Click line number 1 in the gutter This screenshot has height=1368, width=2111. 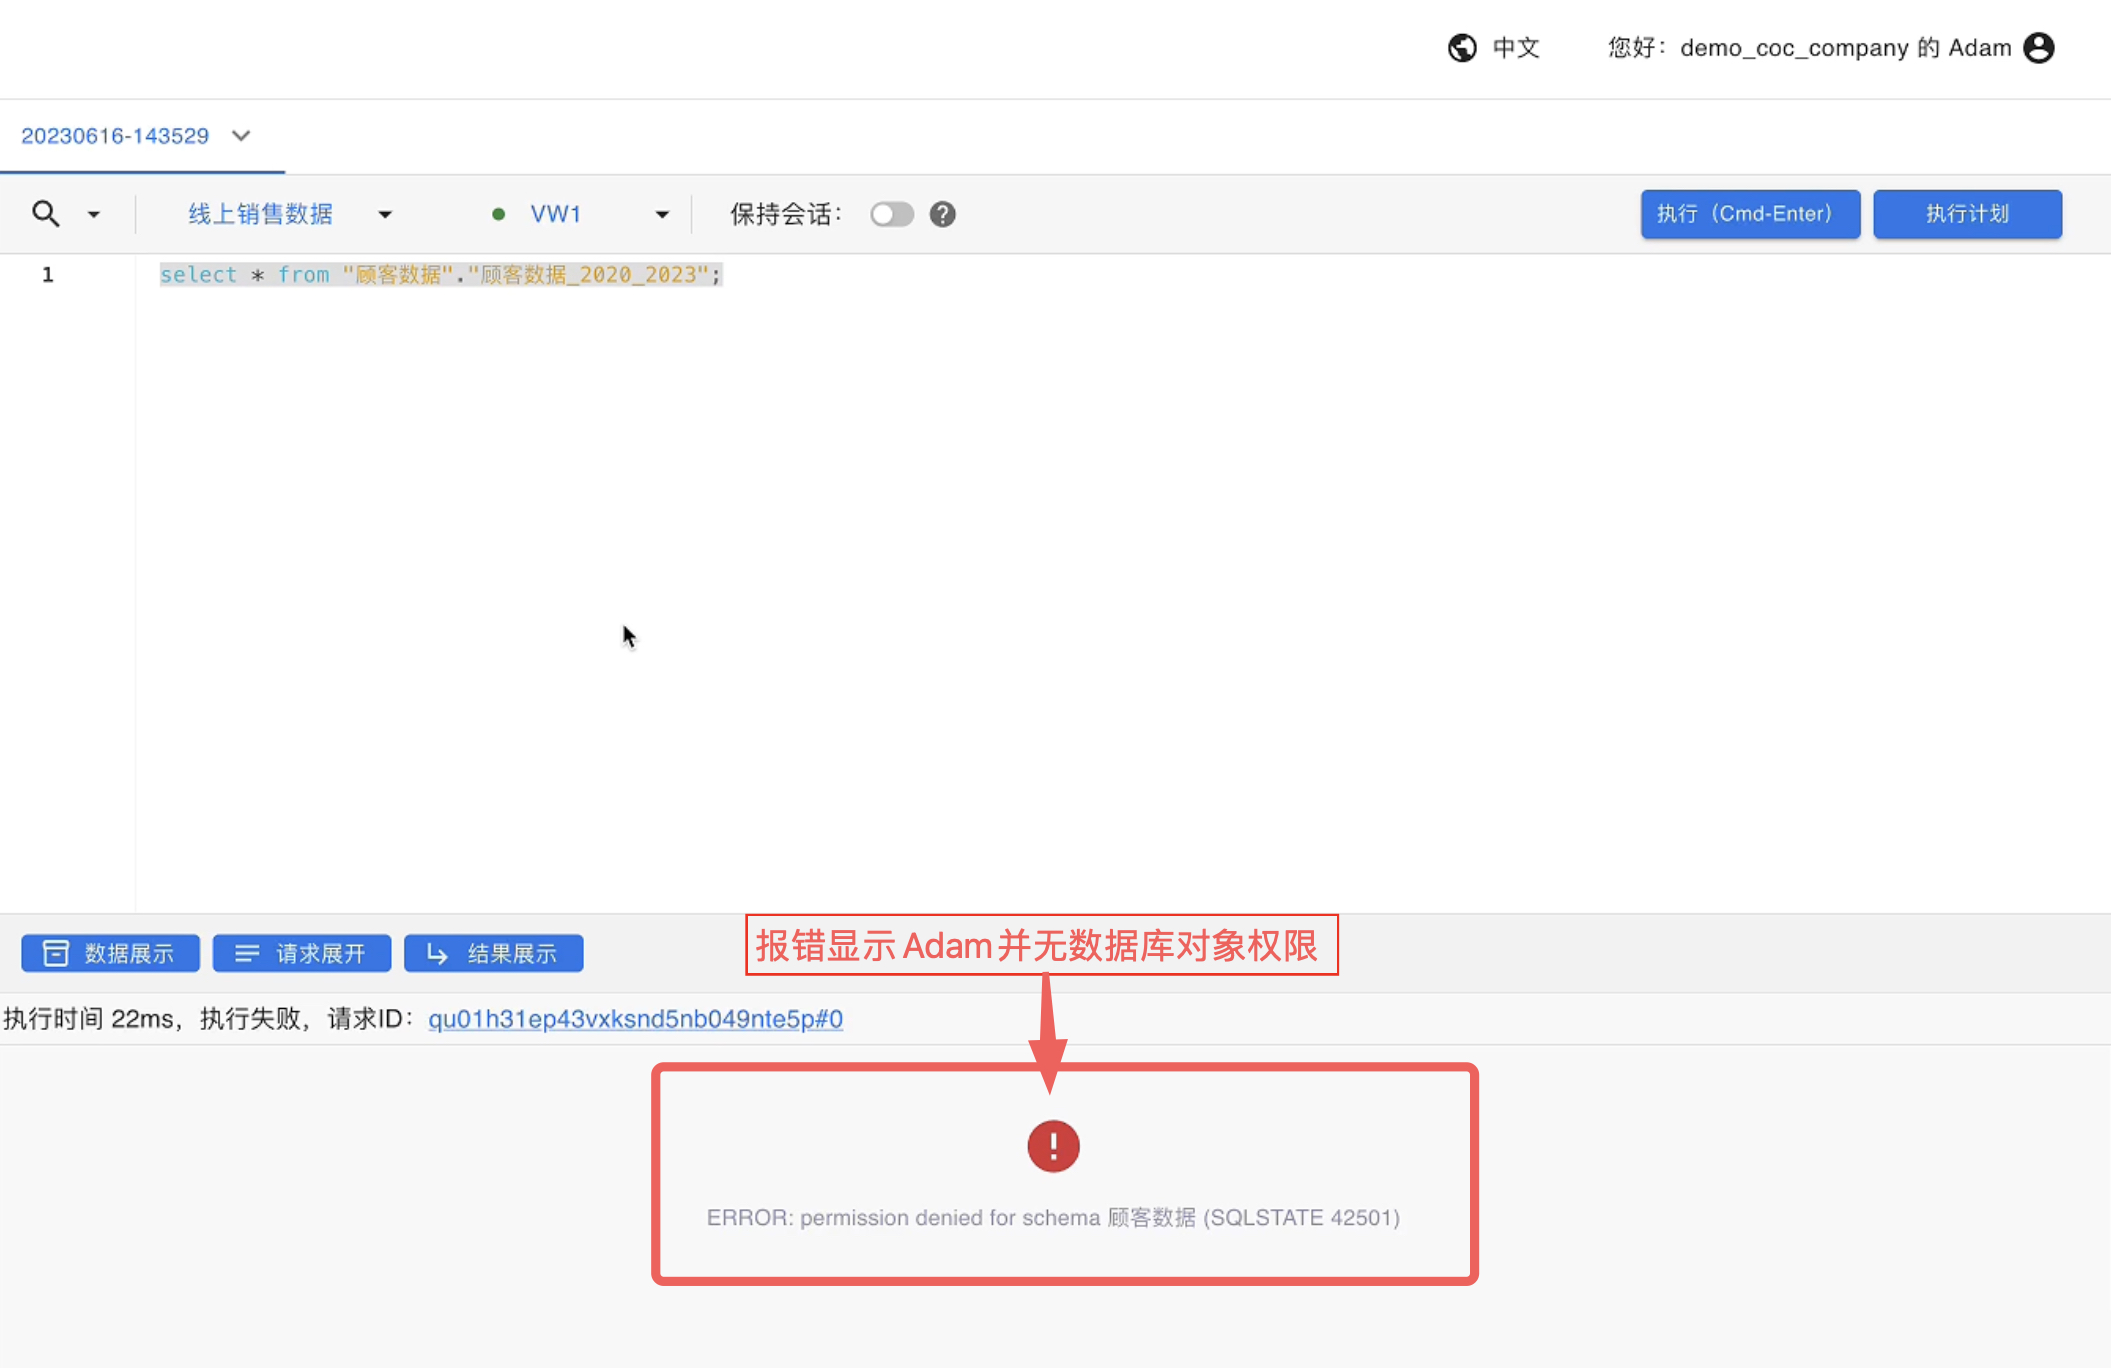point(48,274)
